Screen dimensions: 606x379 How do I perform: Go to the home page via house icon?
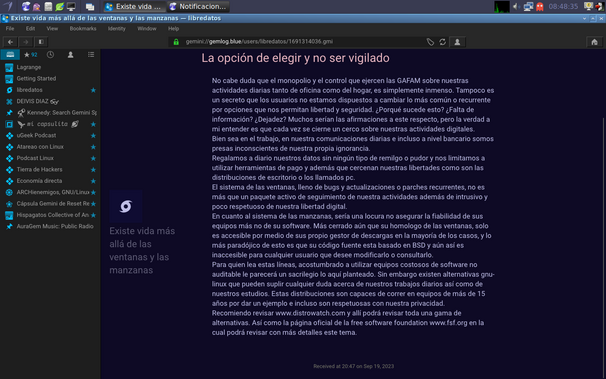pos(594,42)
